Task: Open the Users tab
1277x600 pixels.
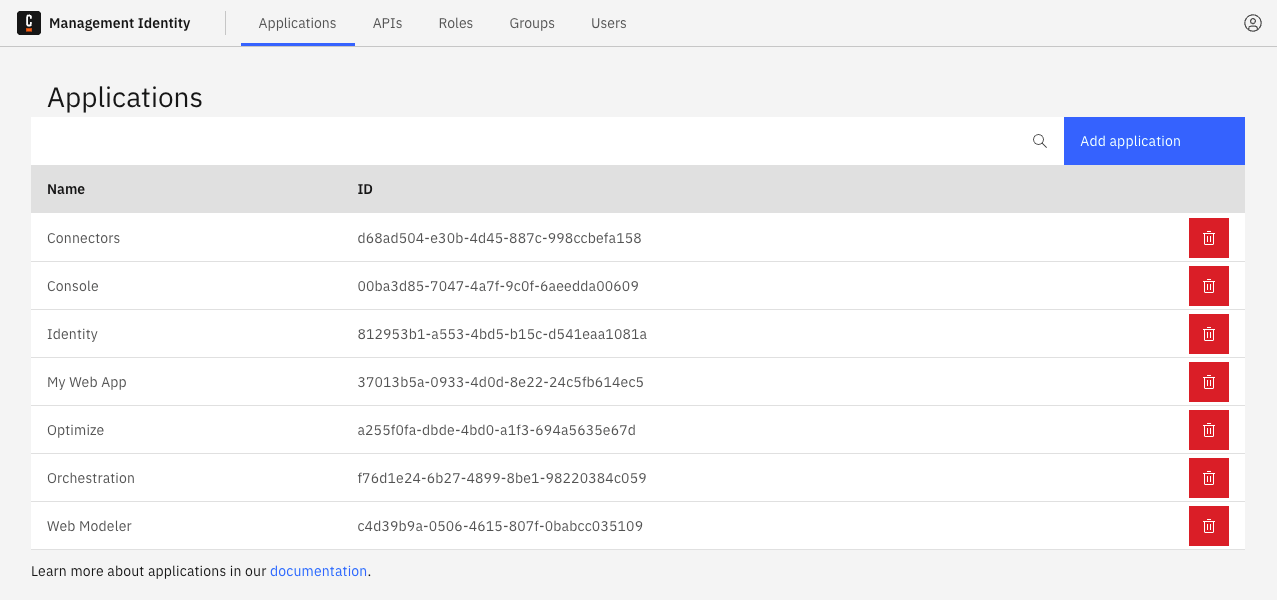Action: [608, 23]
